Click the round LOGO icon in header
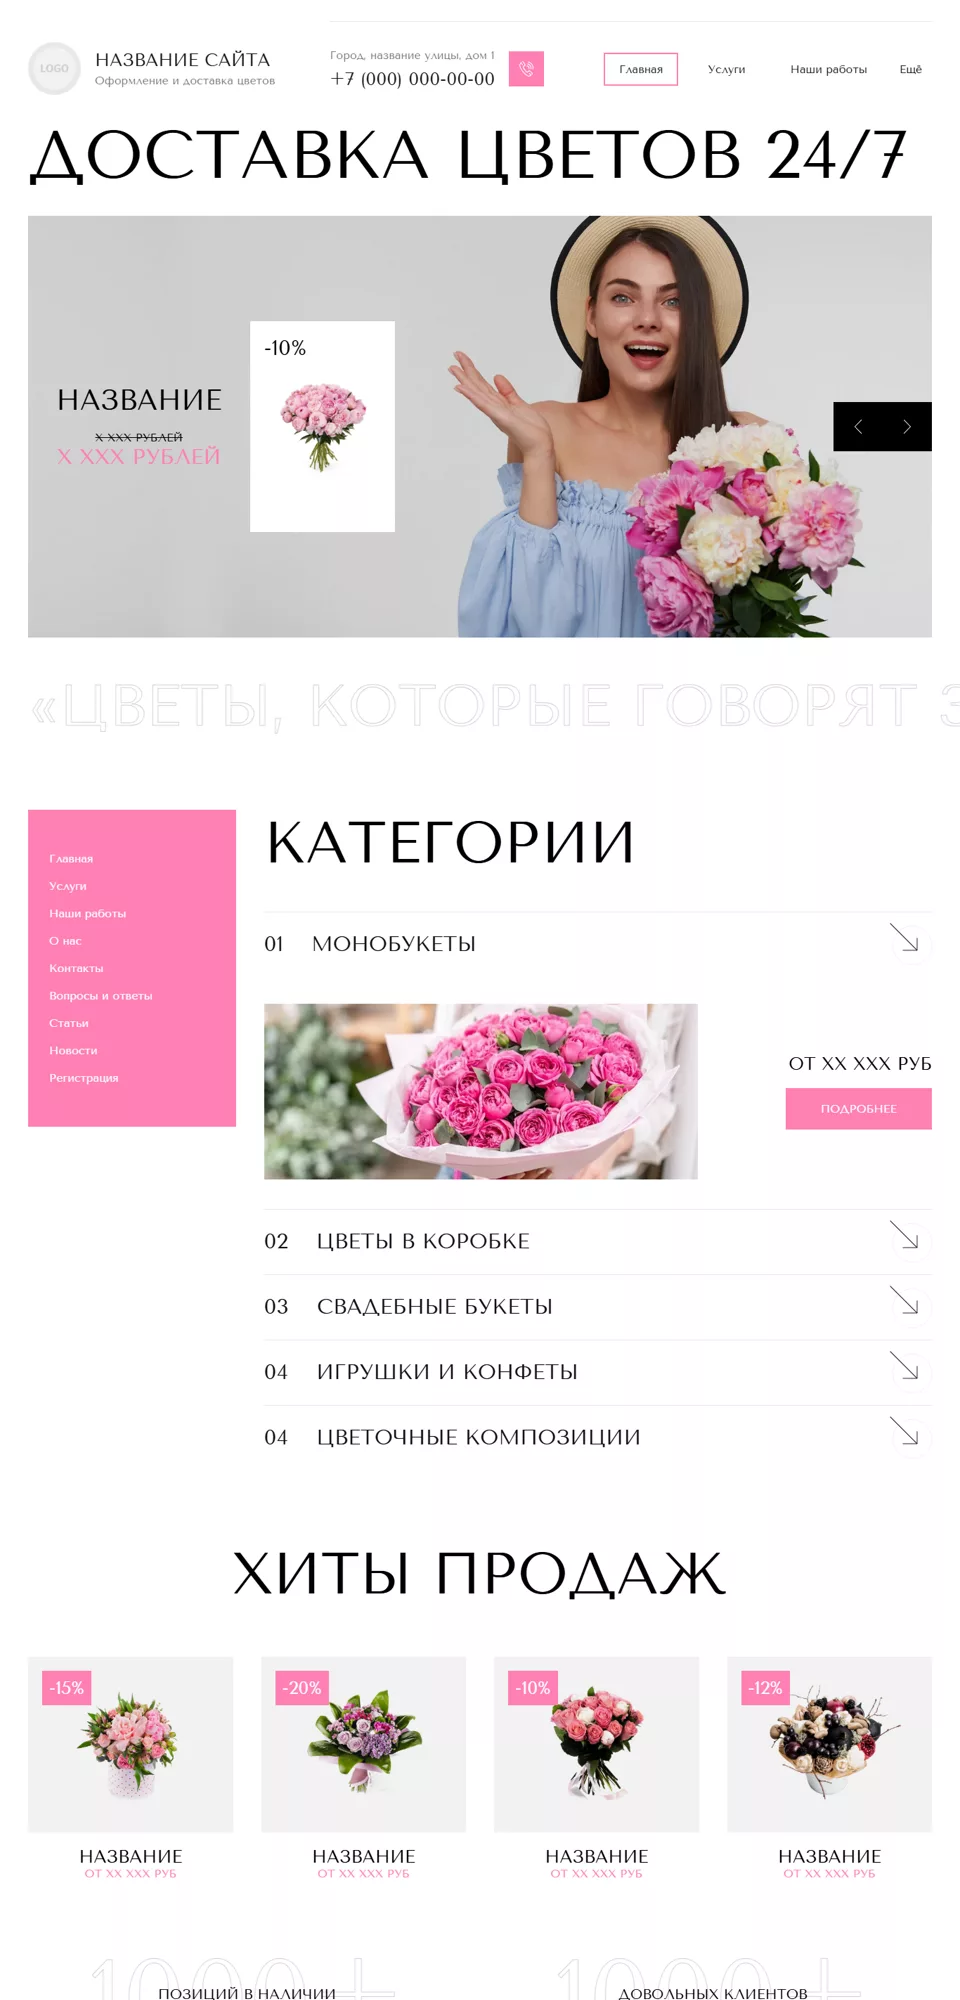This screenshot has height=2000, width=960. click(x=54, y=68)
